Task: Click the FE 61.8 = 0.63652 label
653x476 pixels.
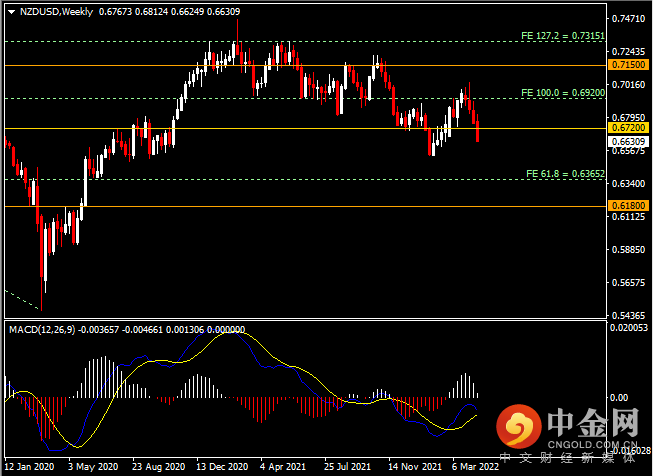Action: [x=565, y=173]
